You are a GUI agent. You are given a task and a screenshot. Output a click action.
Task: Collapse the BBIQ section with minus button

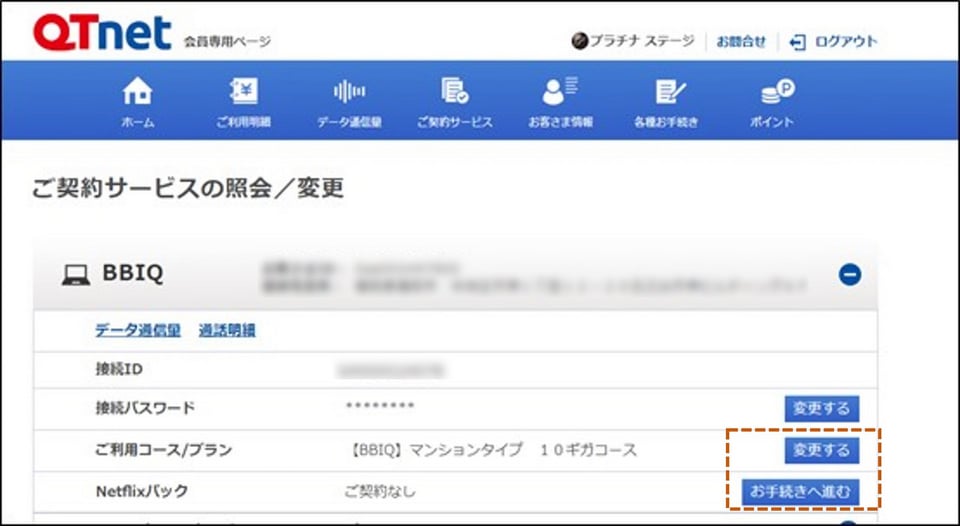pyautogui.click(x=850, y=274)
